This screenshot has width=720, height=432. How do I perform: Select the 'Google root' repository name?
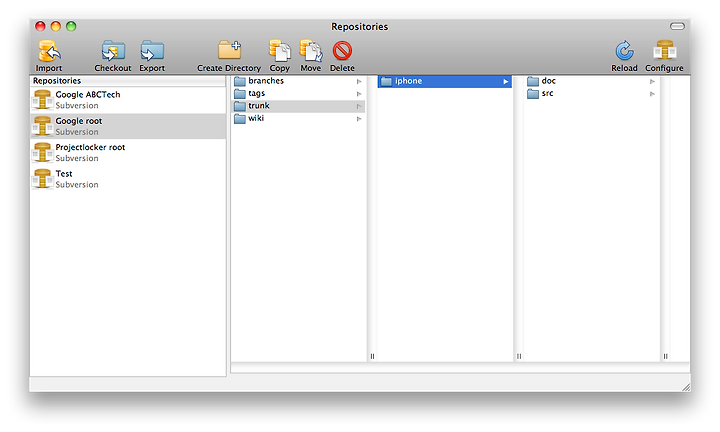[x=79, y=121]
